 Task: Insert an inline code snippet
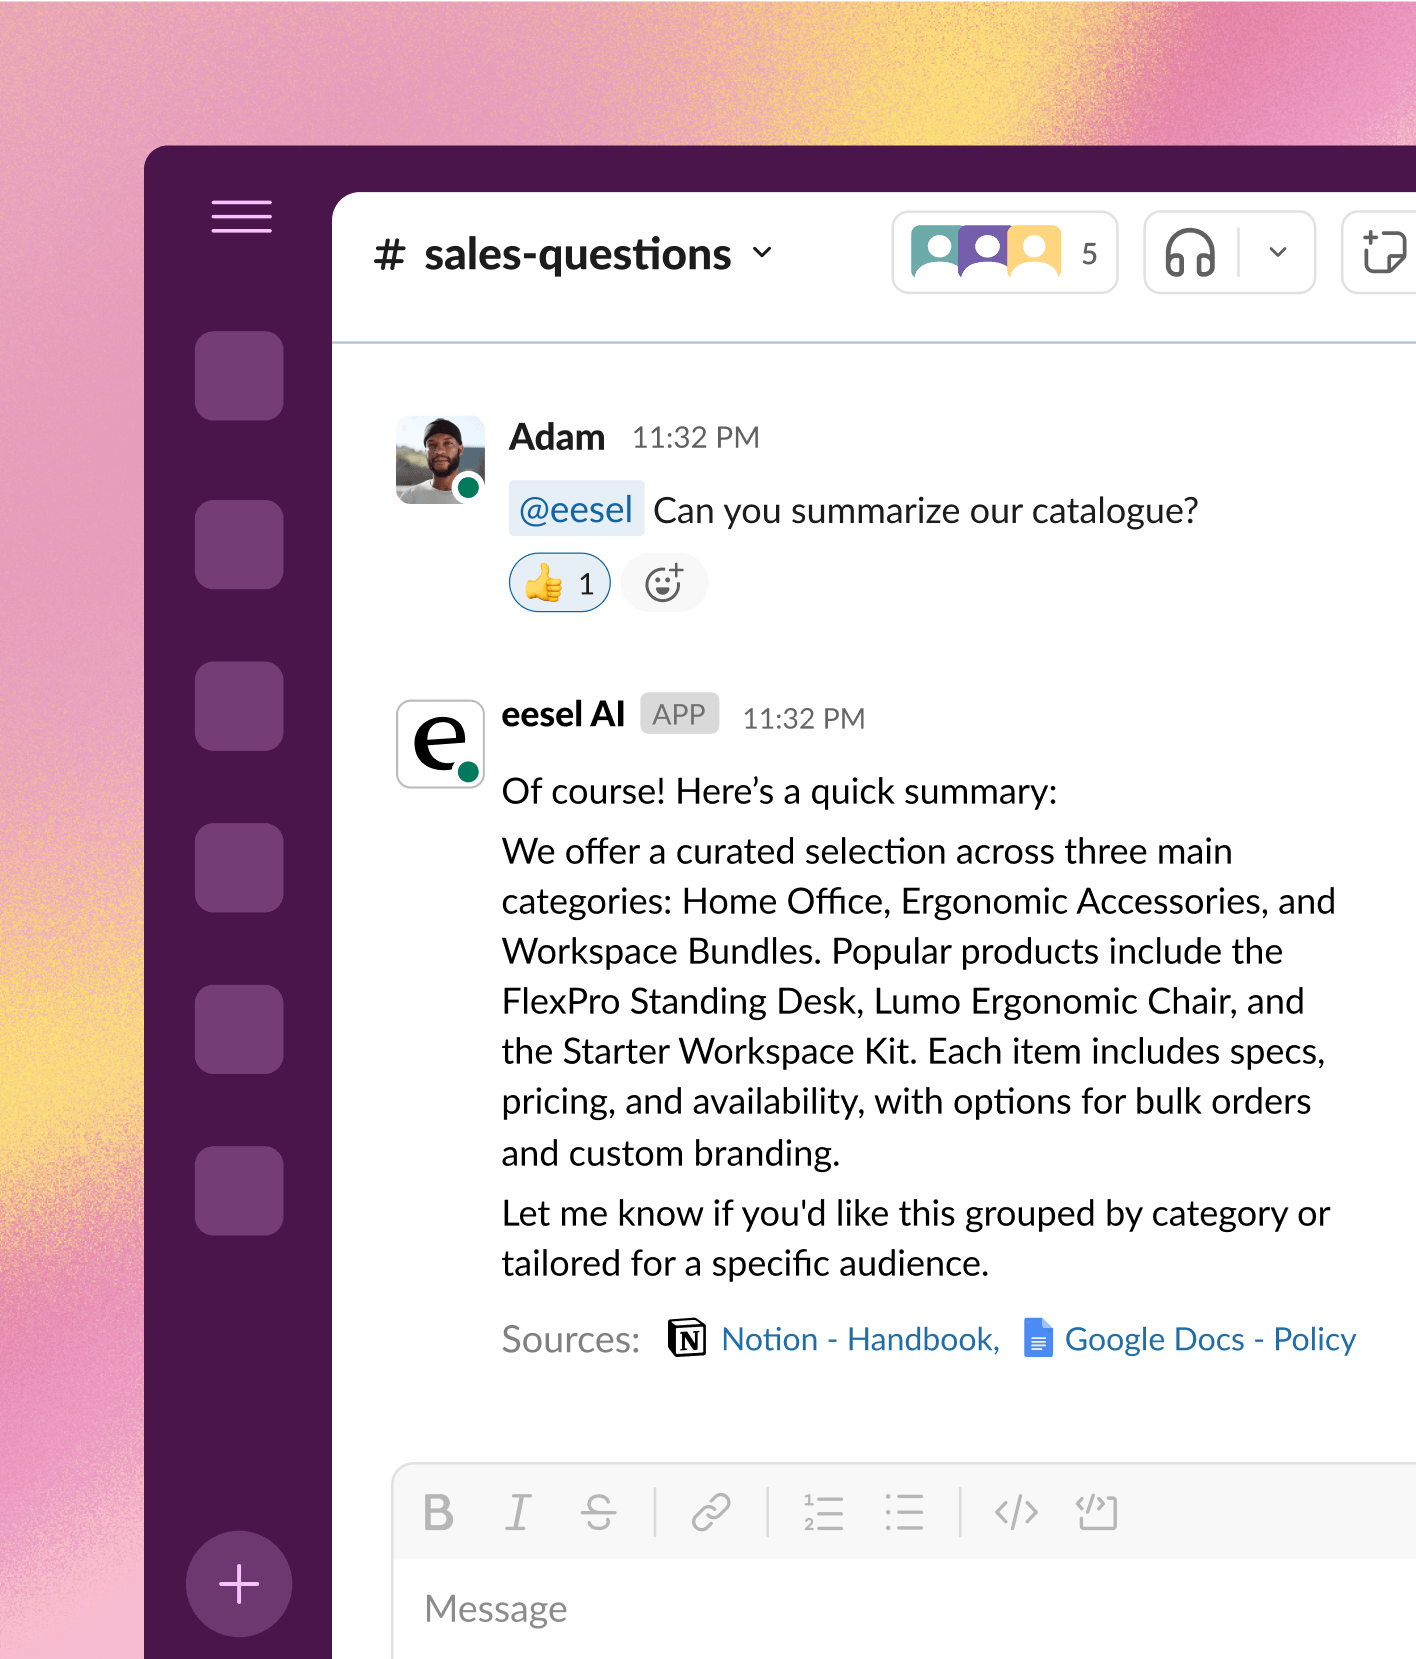[1016, 1512]
